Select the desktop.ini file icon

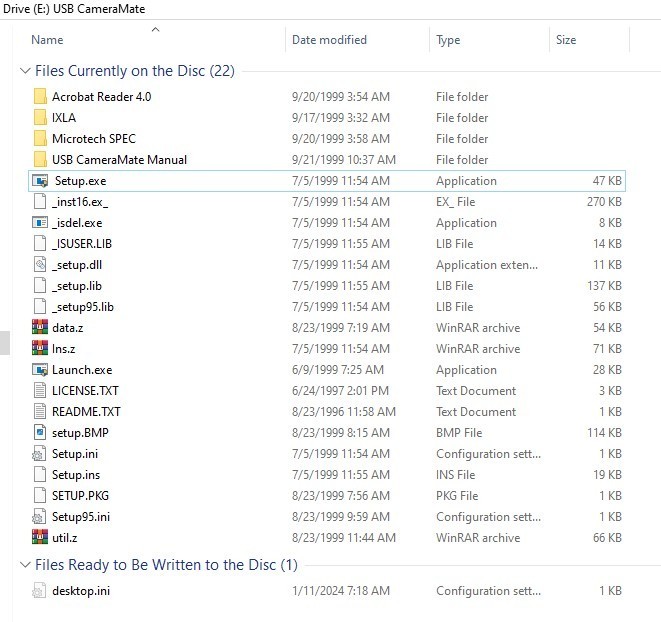[40, 591]
